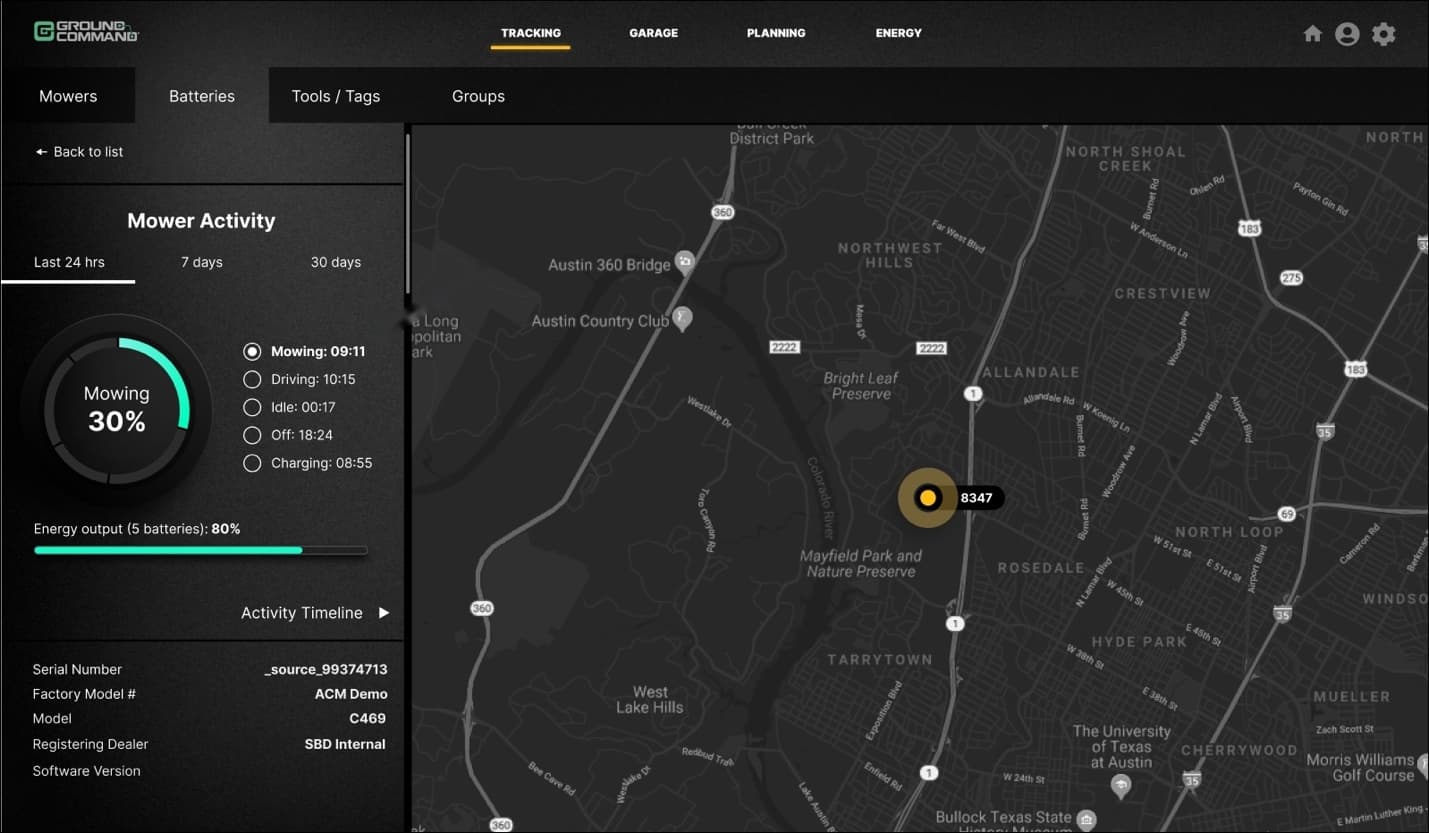Click the Mower Activity heading

tap(201, 221)
